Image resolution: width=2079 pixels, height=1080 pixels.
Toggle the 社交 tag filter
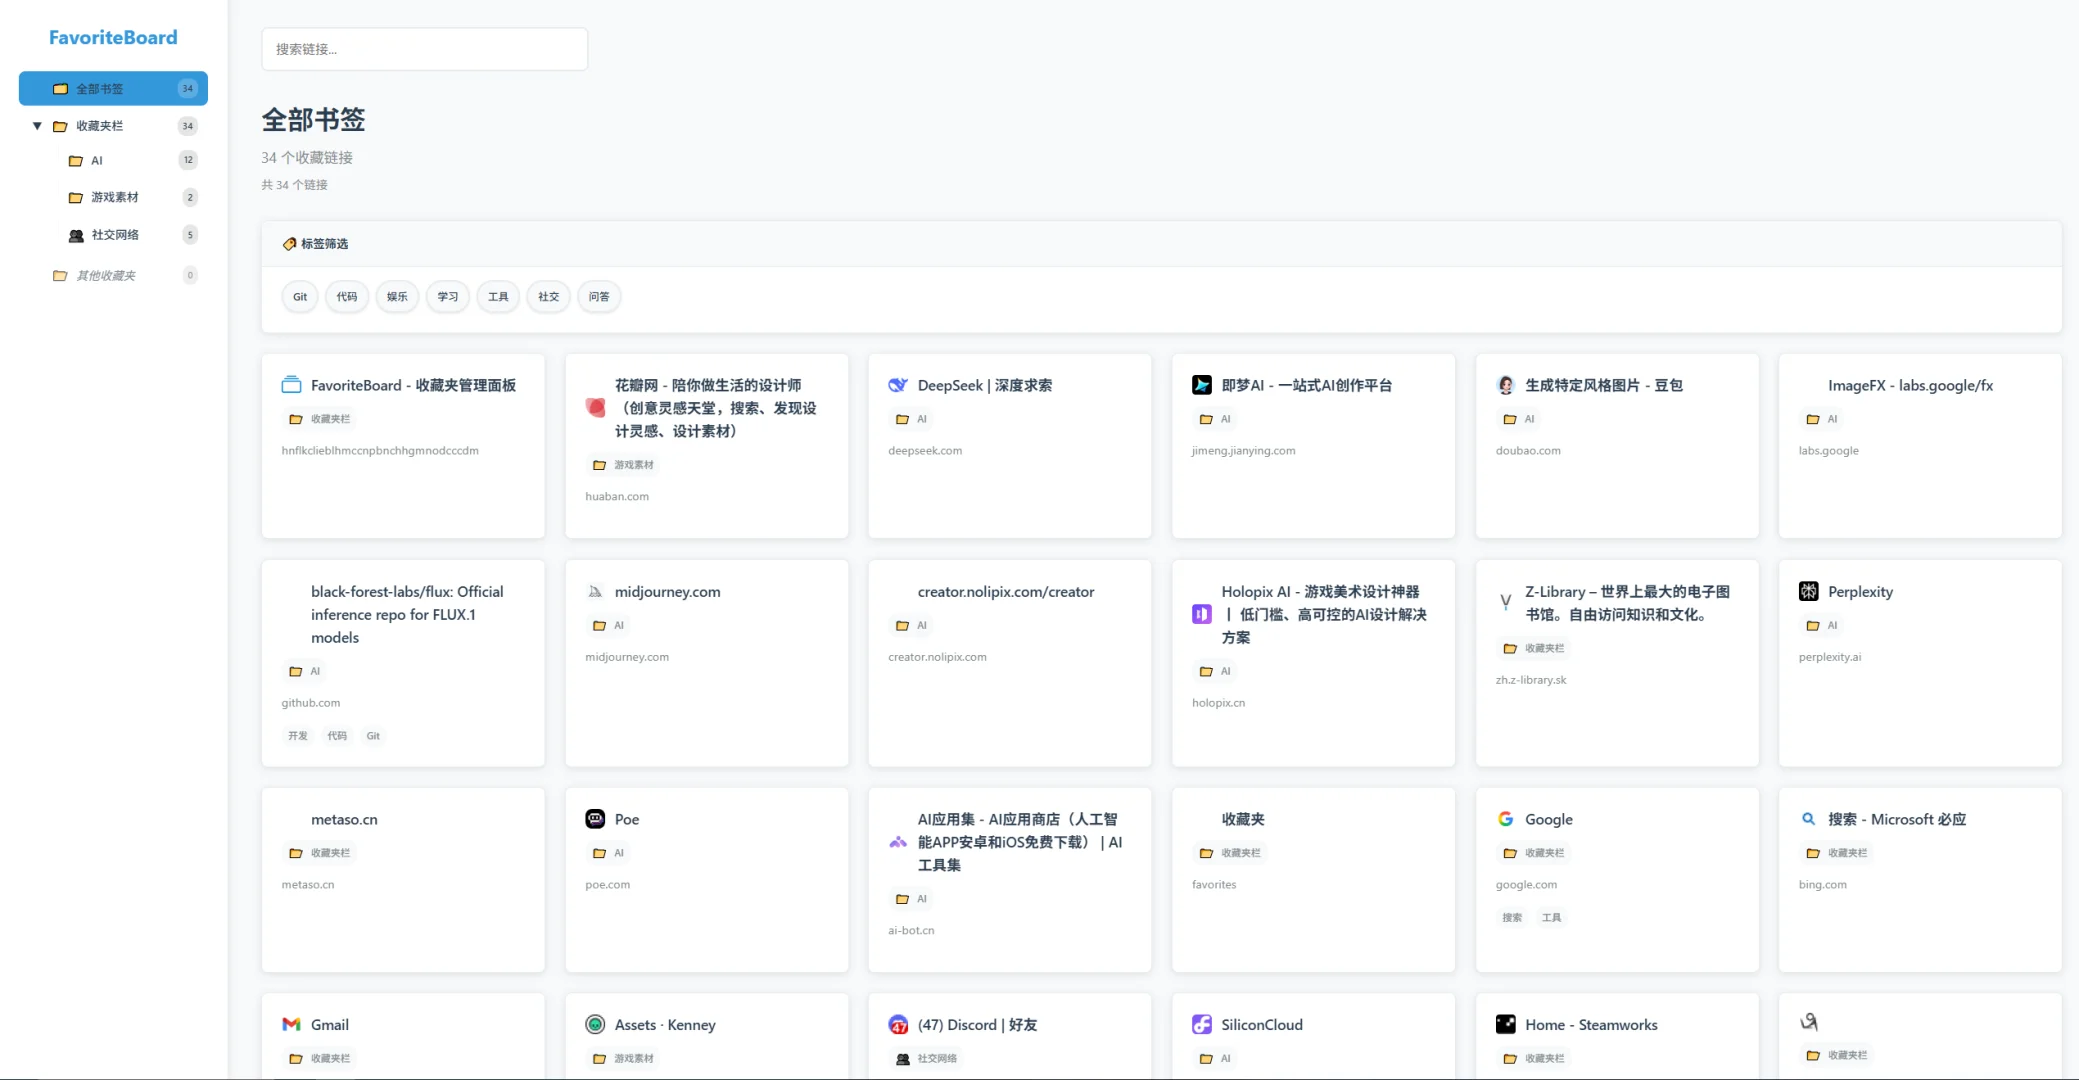(548, 296)
